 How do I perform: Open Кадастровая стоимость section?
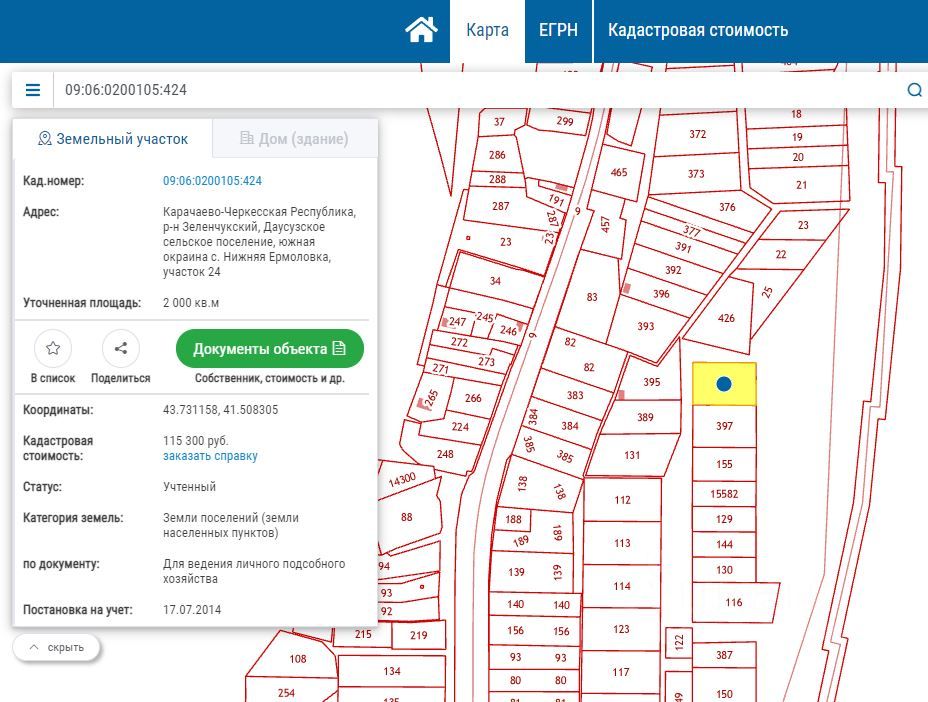(x=698, y=30)
